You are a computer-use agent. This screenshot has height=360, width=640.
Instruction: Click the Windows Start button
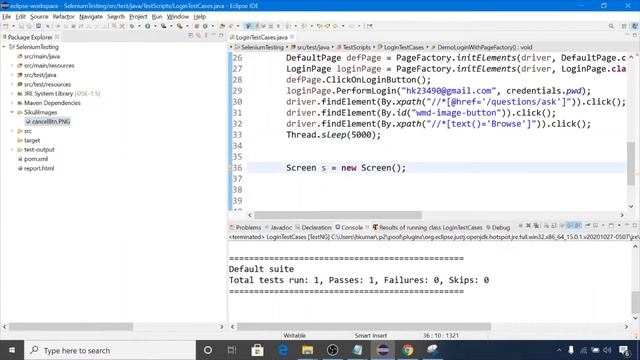pyautogui.click(x=12, y=350)
